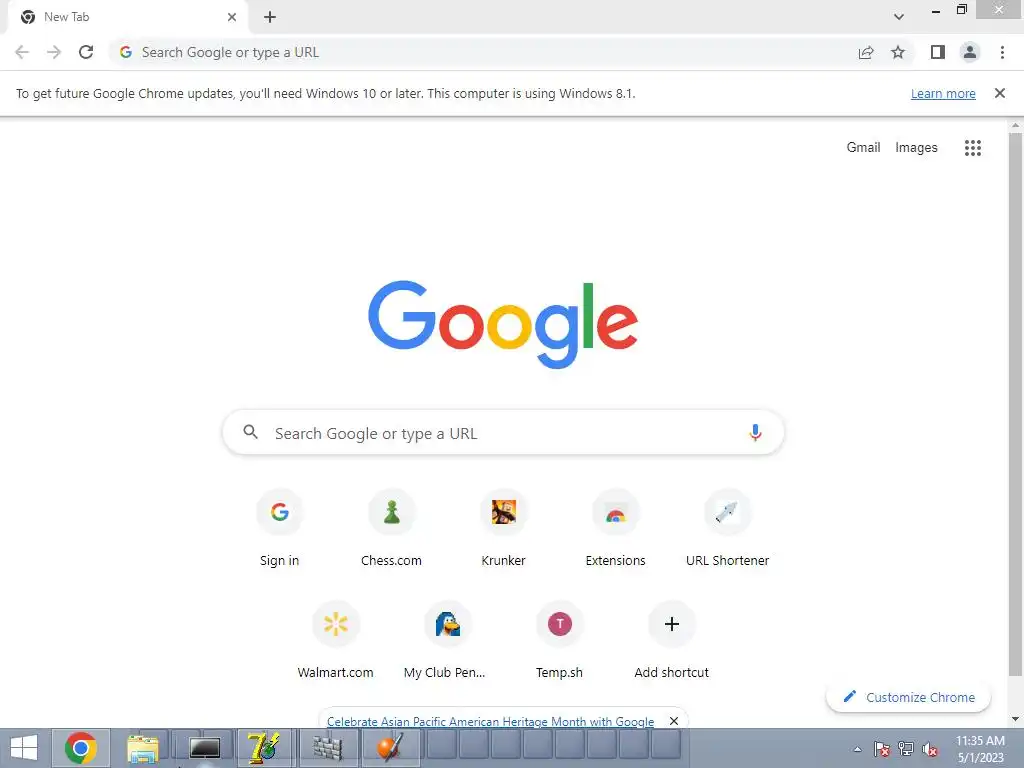Open the URL Shortener shortcut
This screenshot has height=768, width=1024.
(x=728, y=528)
